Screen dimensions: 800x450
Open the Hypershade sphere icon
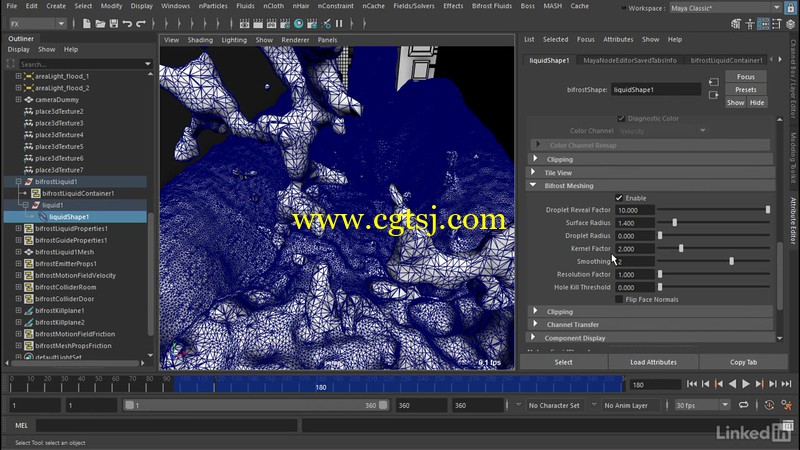point(298,24)
